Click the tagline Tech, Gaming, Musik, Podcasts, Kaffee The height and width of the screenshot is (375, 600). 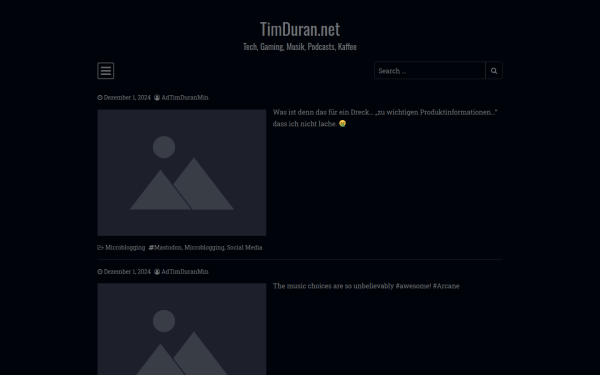pyautogui.click(x=300, y=47)
